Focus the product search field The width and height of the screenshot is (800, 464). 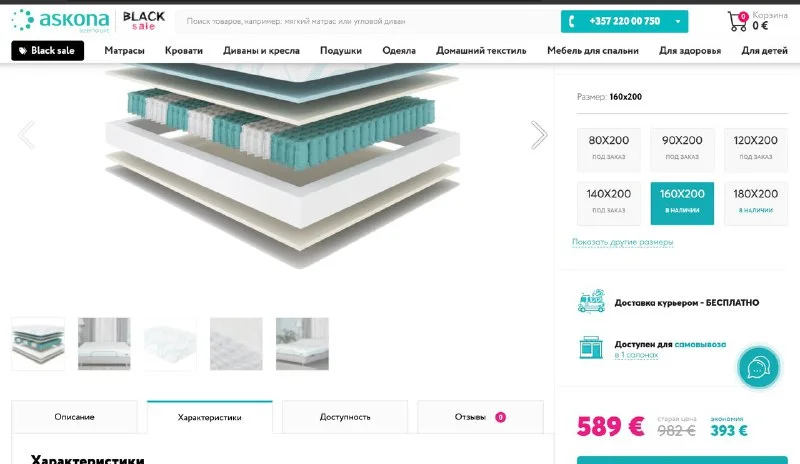pyautogui.click(x=367, y=21)
